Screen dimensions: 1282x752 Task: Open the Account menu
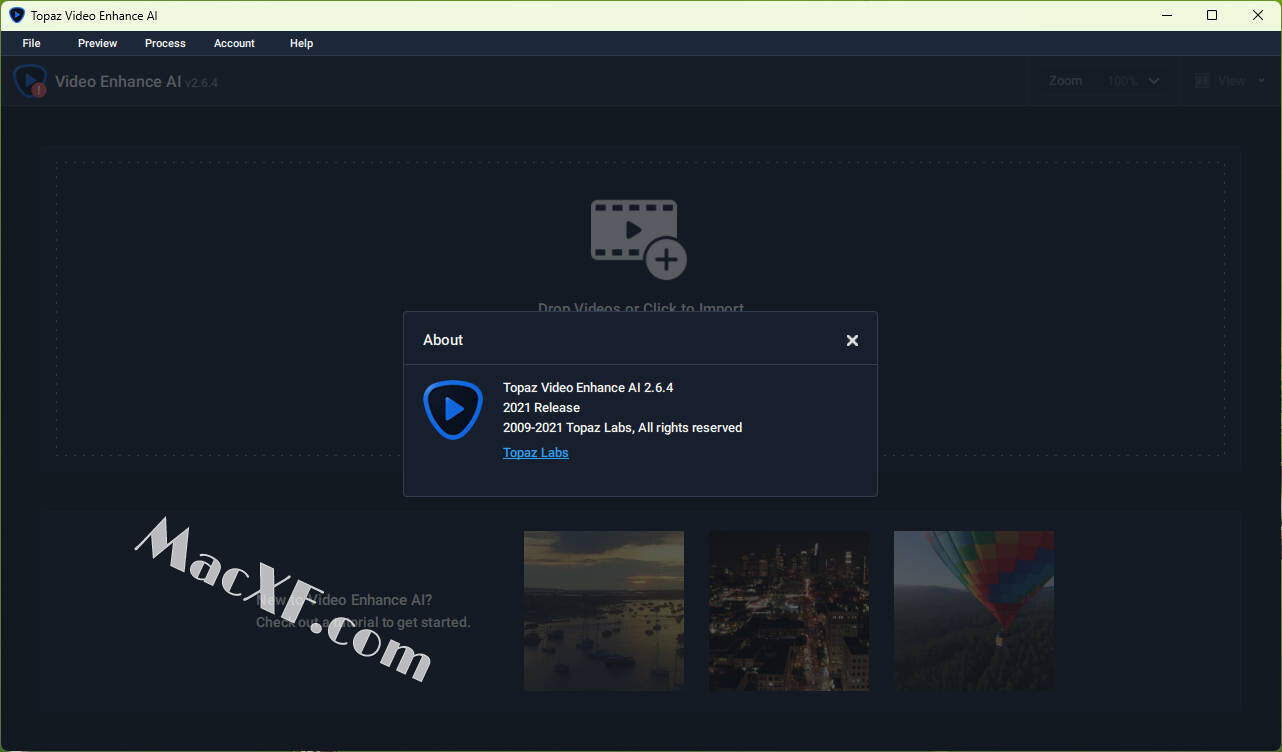click(x=234, y=43)
